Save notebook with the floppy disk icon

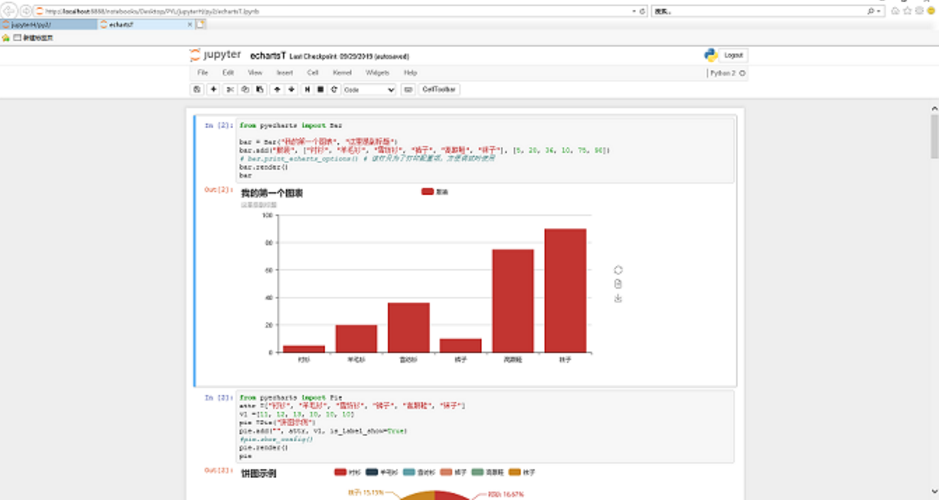click(196, 89)
